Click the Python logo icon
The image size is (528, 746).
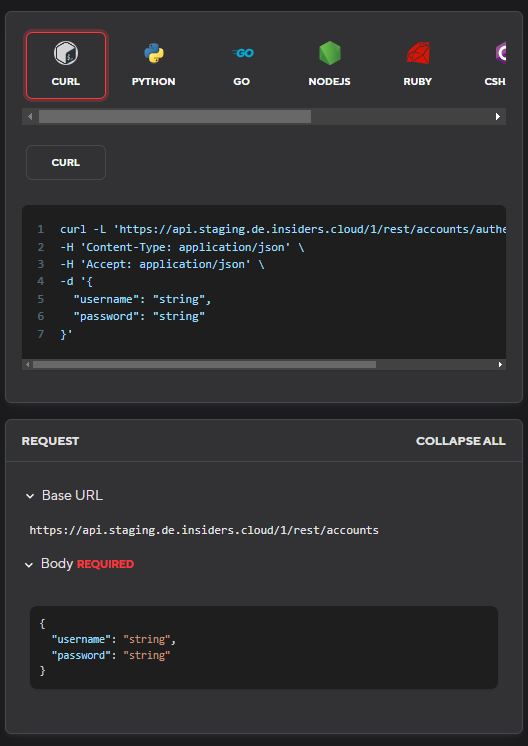(154, 53)
